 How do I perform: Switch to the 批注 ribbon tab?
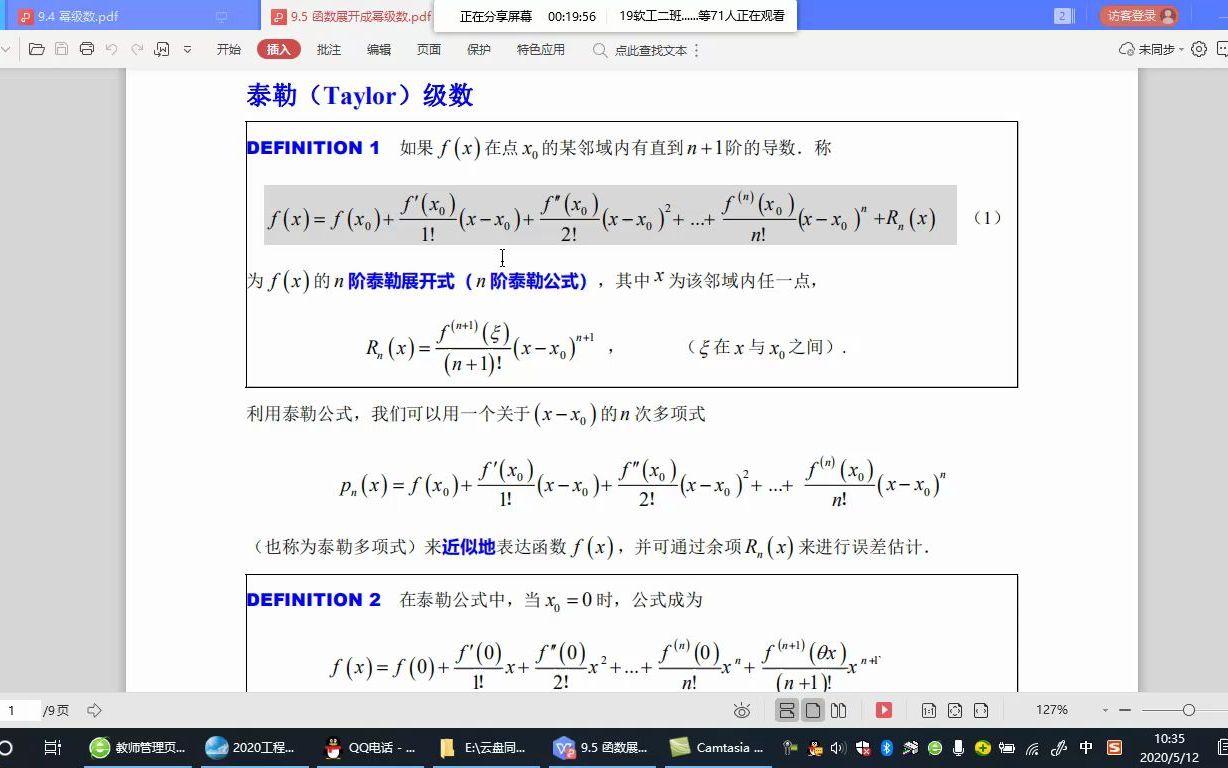pos(328,49)
